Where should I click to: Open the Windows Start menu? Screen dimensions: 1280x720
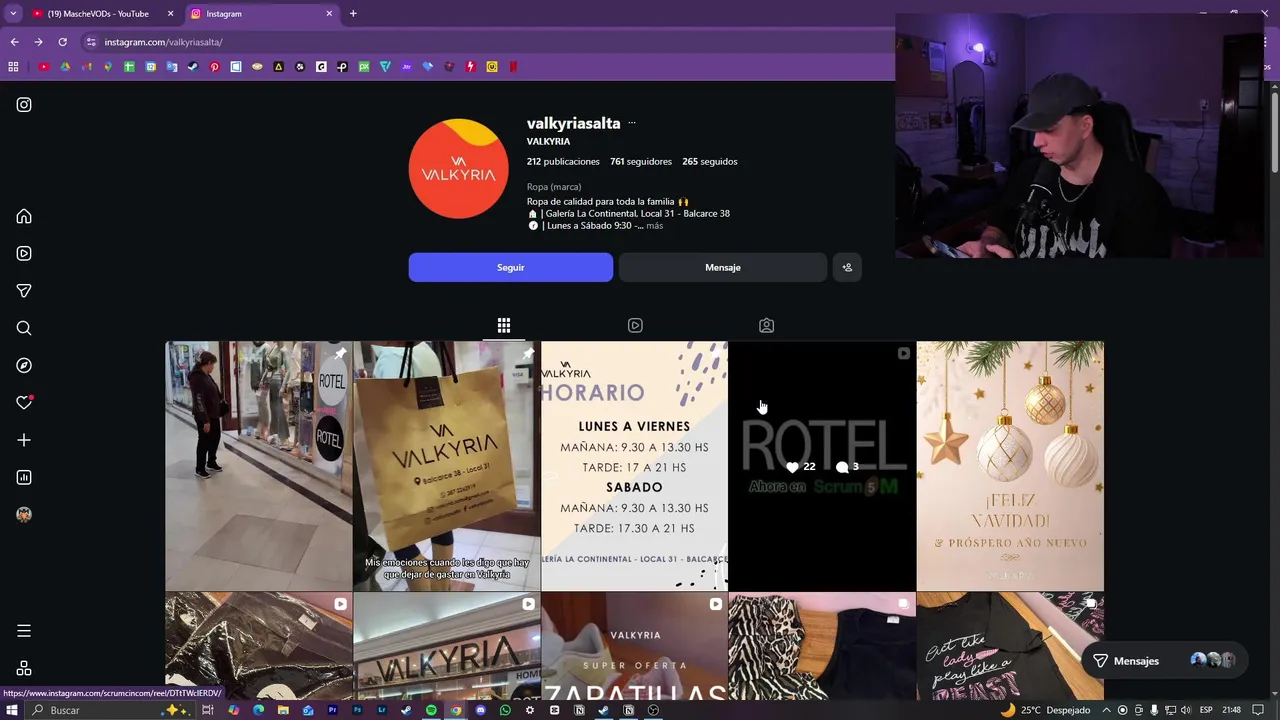tap(13, 710)
